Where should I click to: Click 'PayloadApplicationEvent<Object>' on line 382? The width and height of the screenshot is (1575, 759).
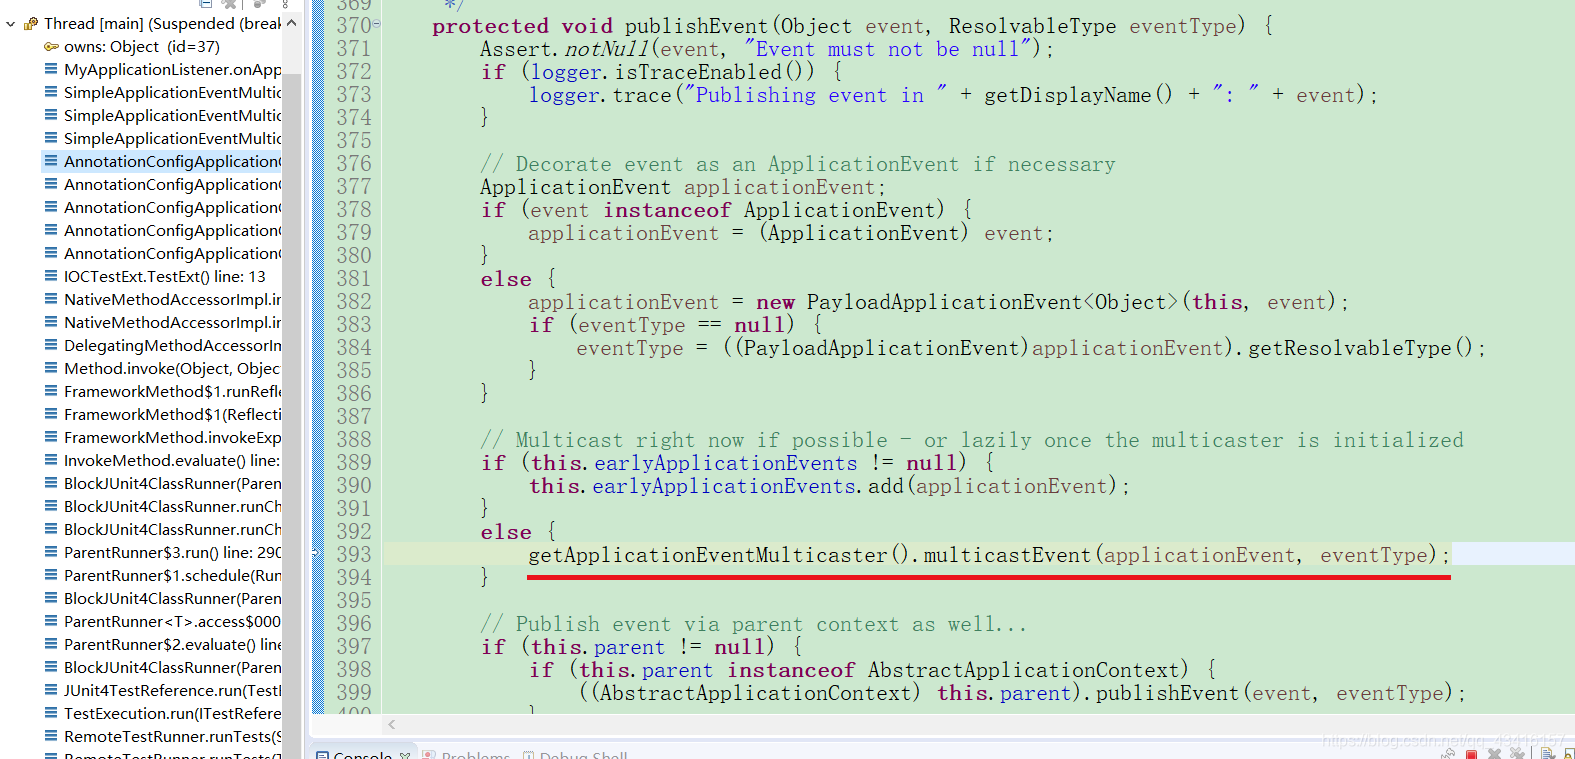[x=993, y=302]
